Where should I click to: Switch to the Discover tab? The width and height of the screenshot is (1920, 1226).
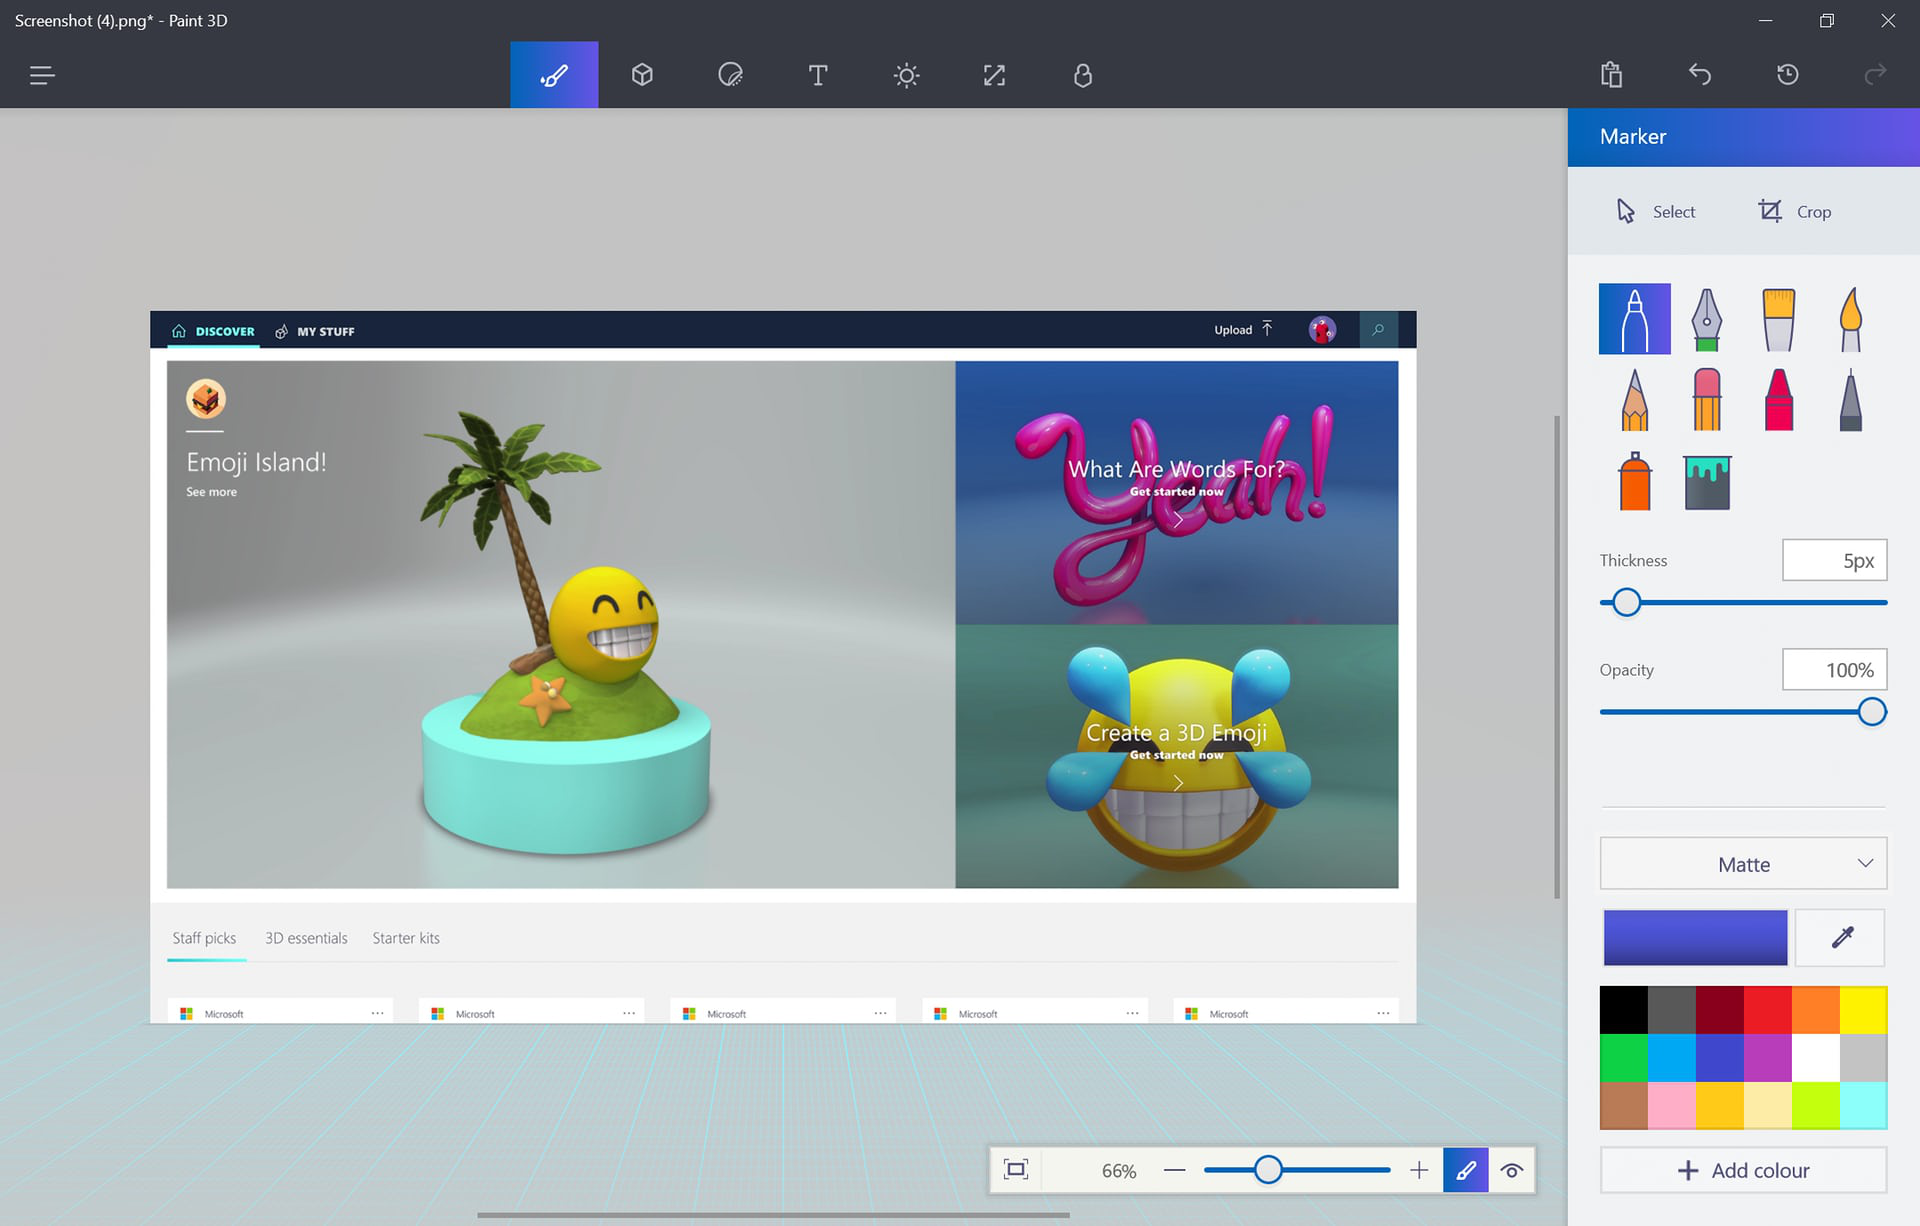[x=223, y=332]
